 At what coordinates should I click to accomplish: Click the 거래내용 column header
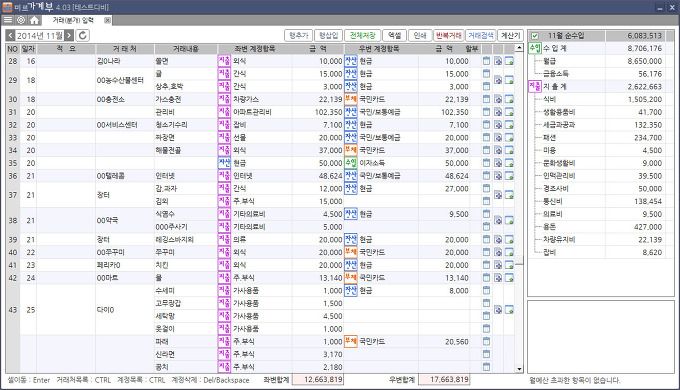pos(186,49)
